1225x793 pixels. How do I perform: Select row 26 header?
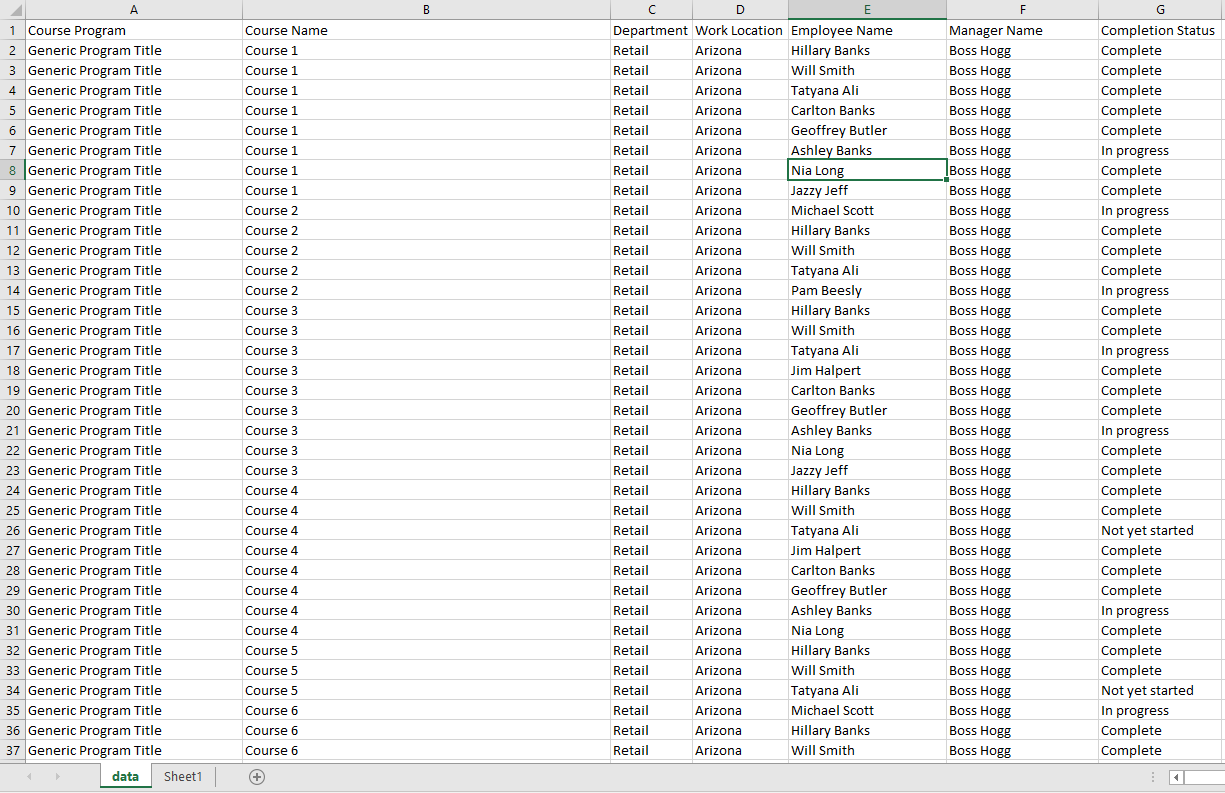[x=12, y=530]
